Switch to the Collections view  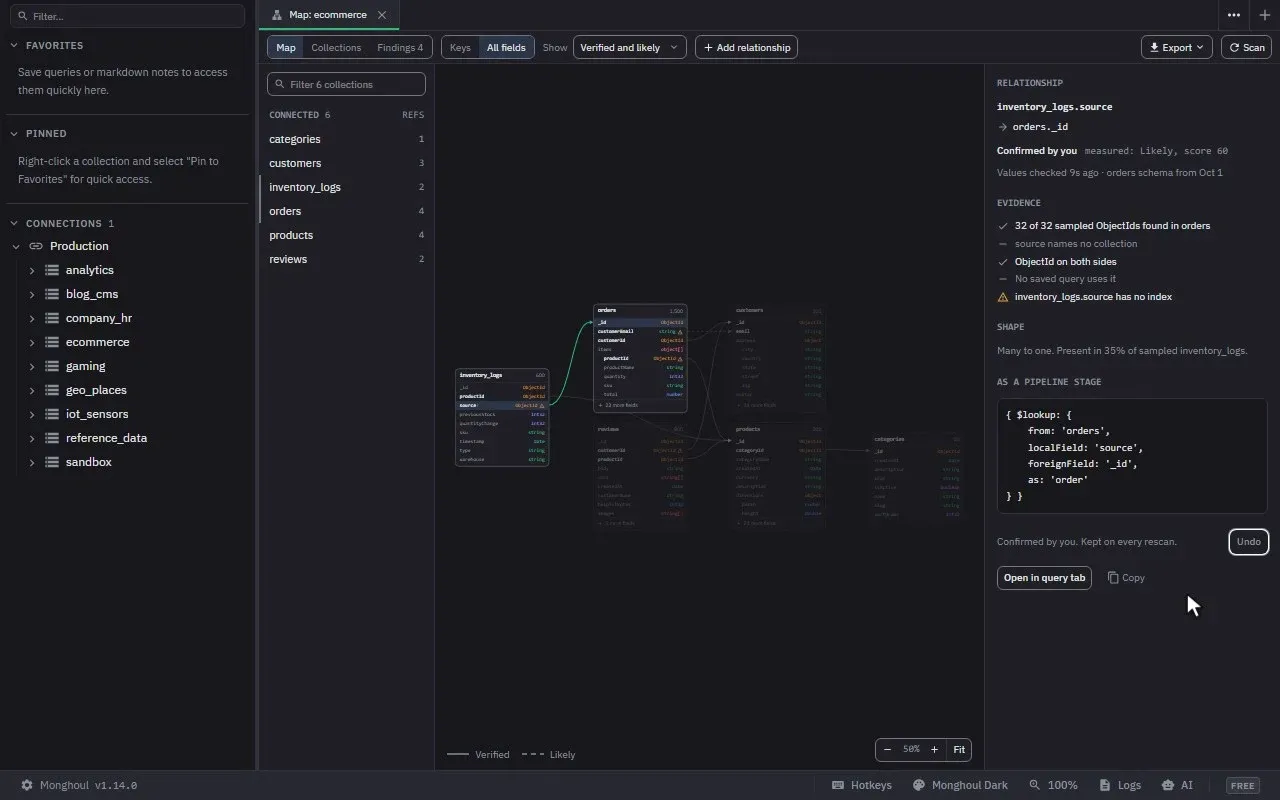click(x=336, y=47)
